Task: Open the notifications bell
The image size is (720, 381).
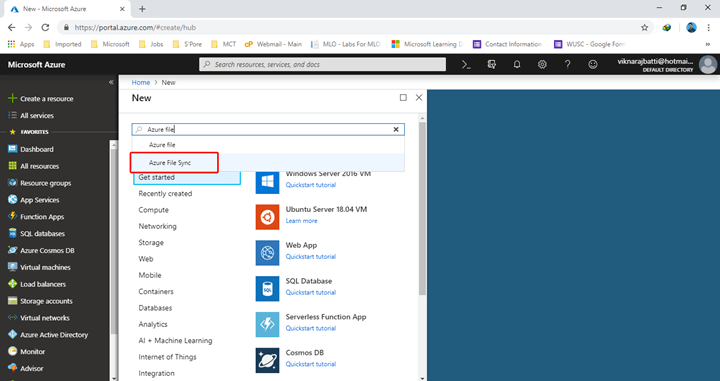Action: tap(517, 65)
